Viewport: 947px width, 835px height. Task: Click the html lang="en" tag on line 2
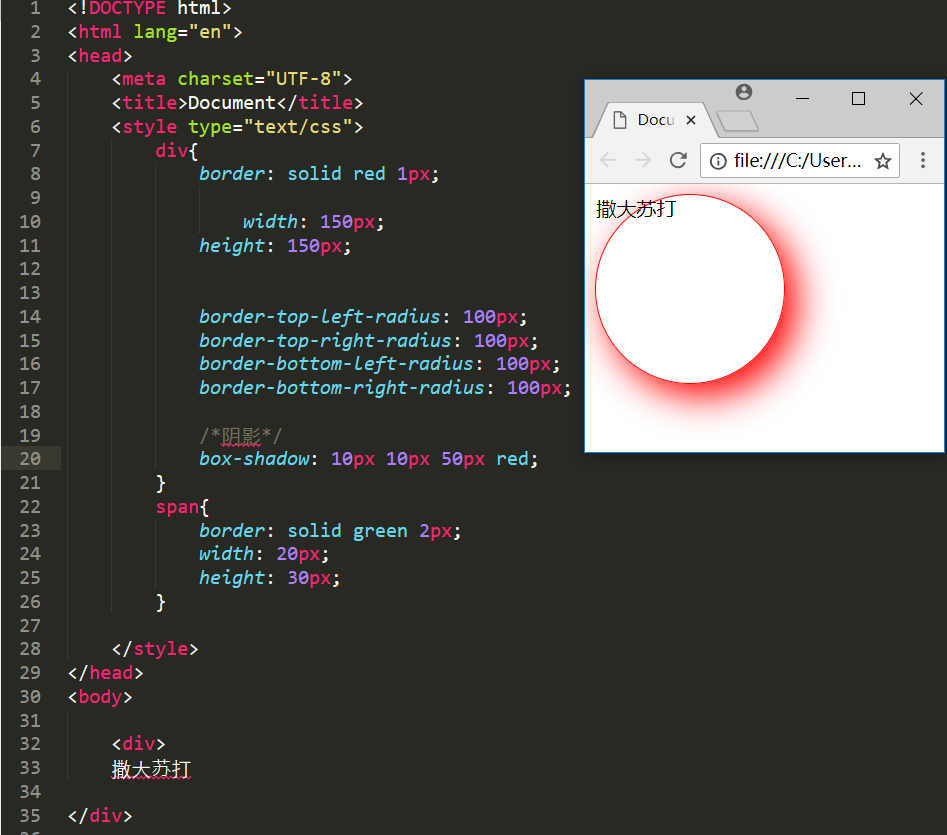(155, 31)
